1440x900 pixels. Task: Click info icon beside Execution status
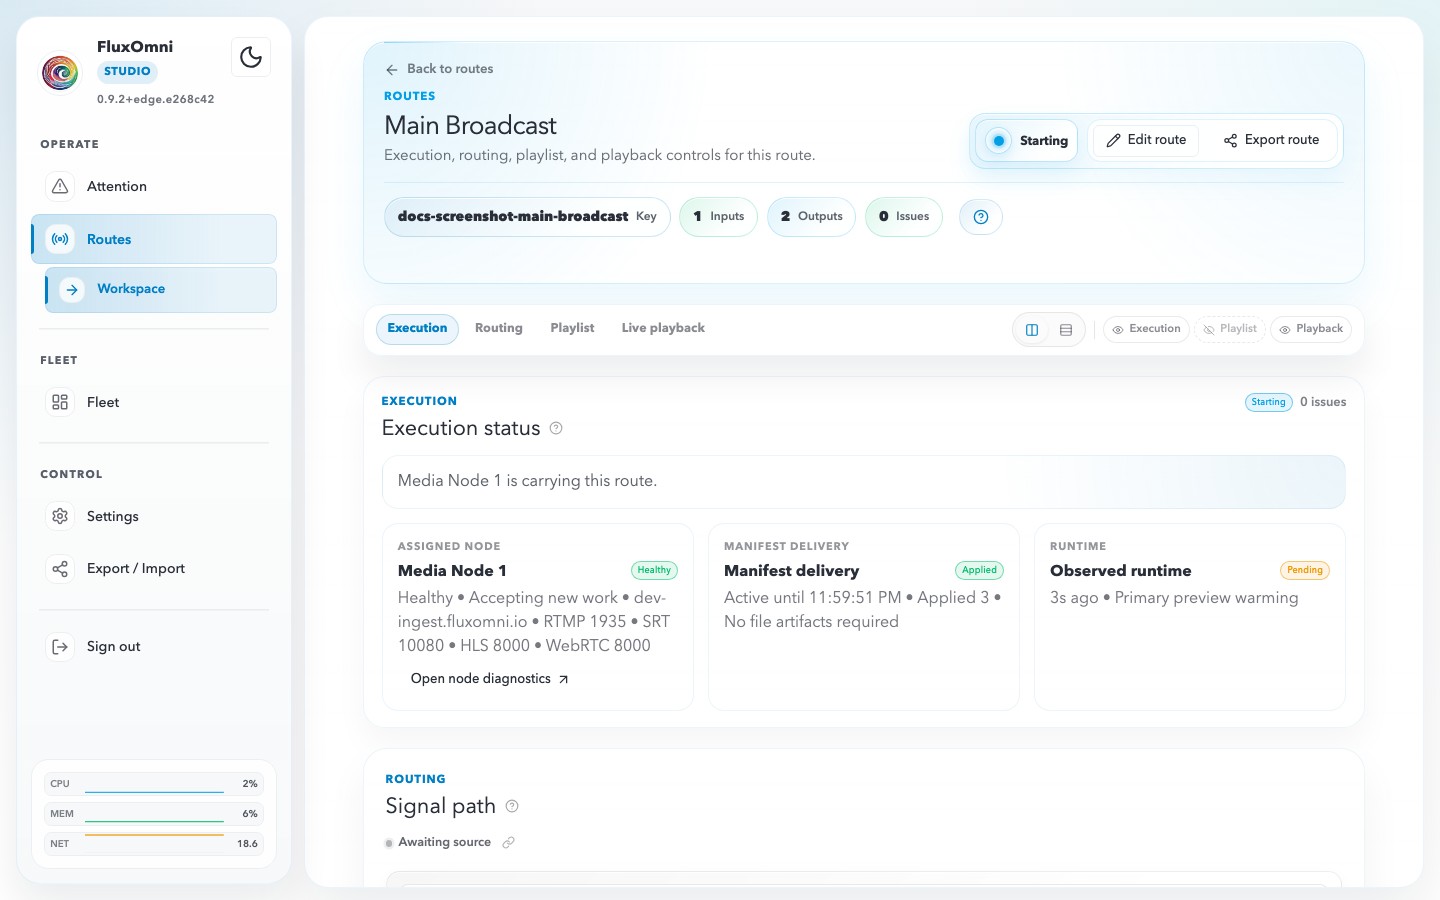tap(556, 428)
